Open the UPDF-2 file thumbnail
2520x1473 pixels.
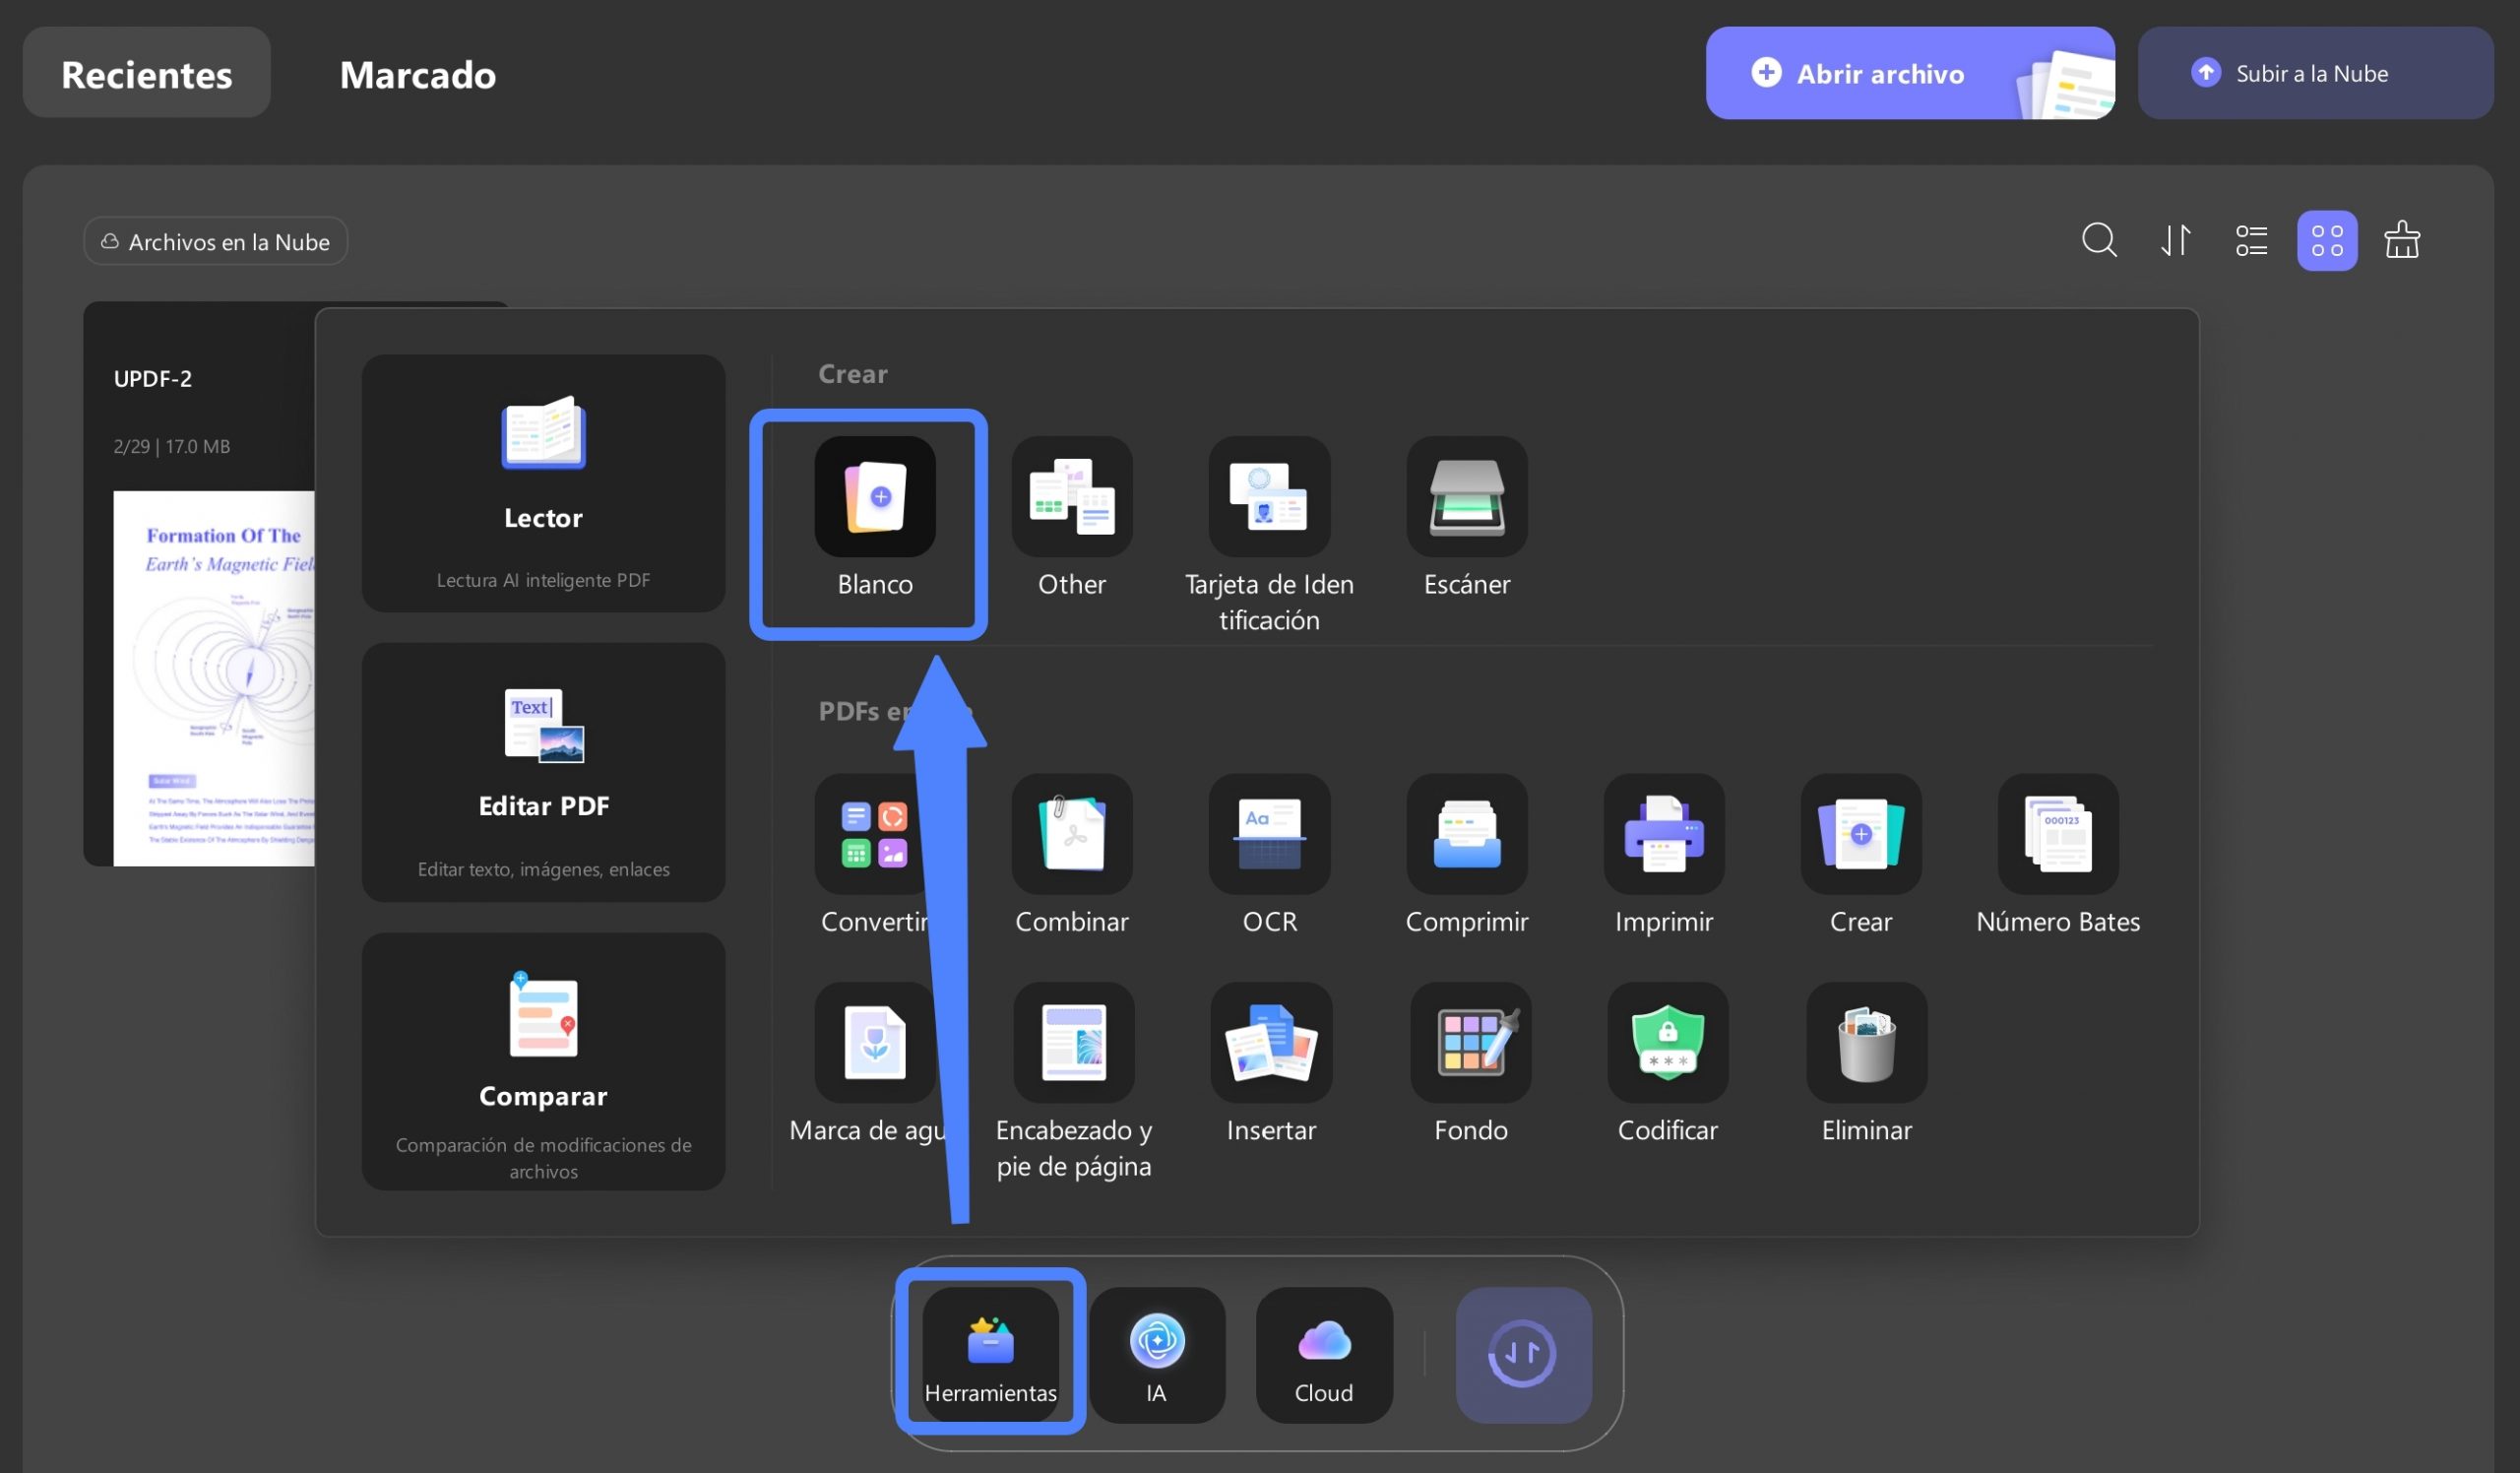coord(198,584)
